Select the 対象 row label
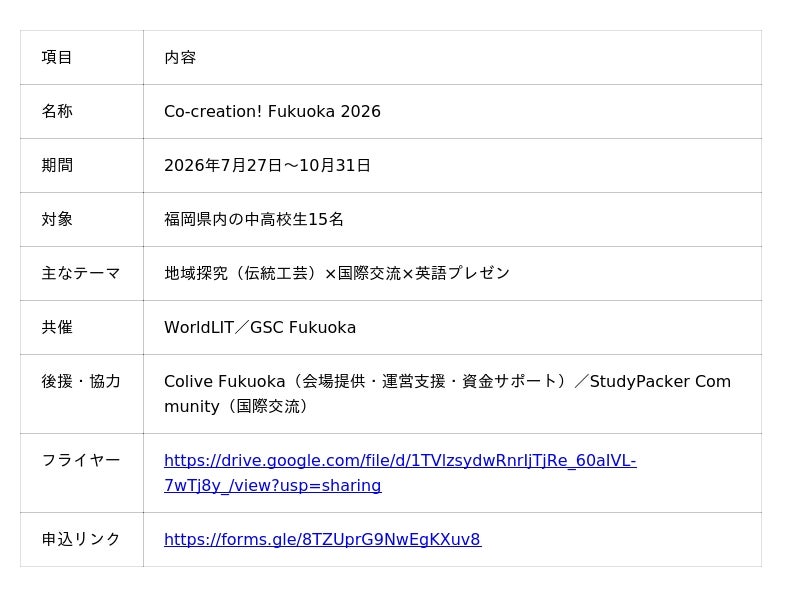 pyautogui.click(x=57, y=219)
